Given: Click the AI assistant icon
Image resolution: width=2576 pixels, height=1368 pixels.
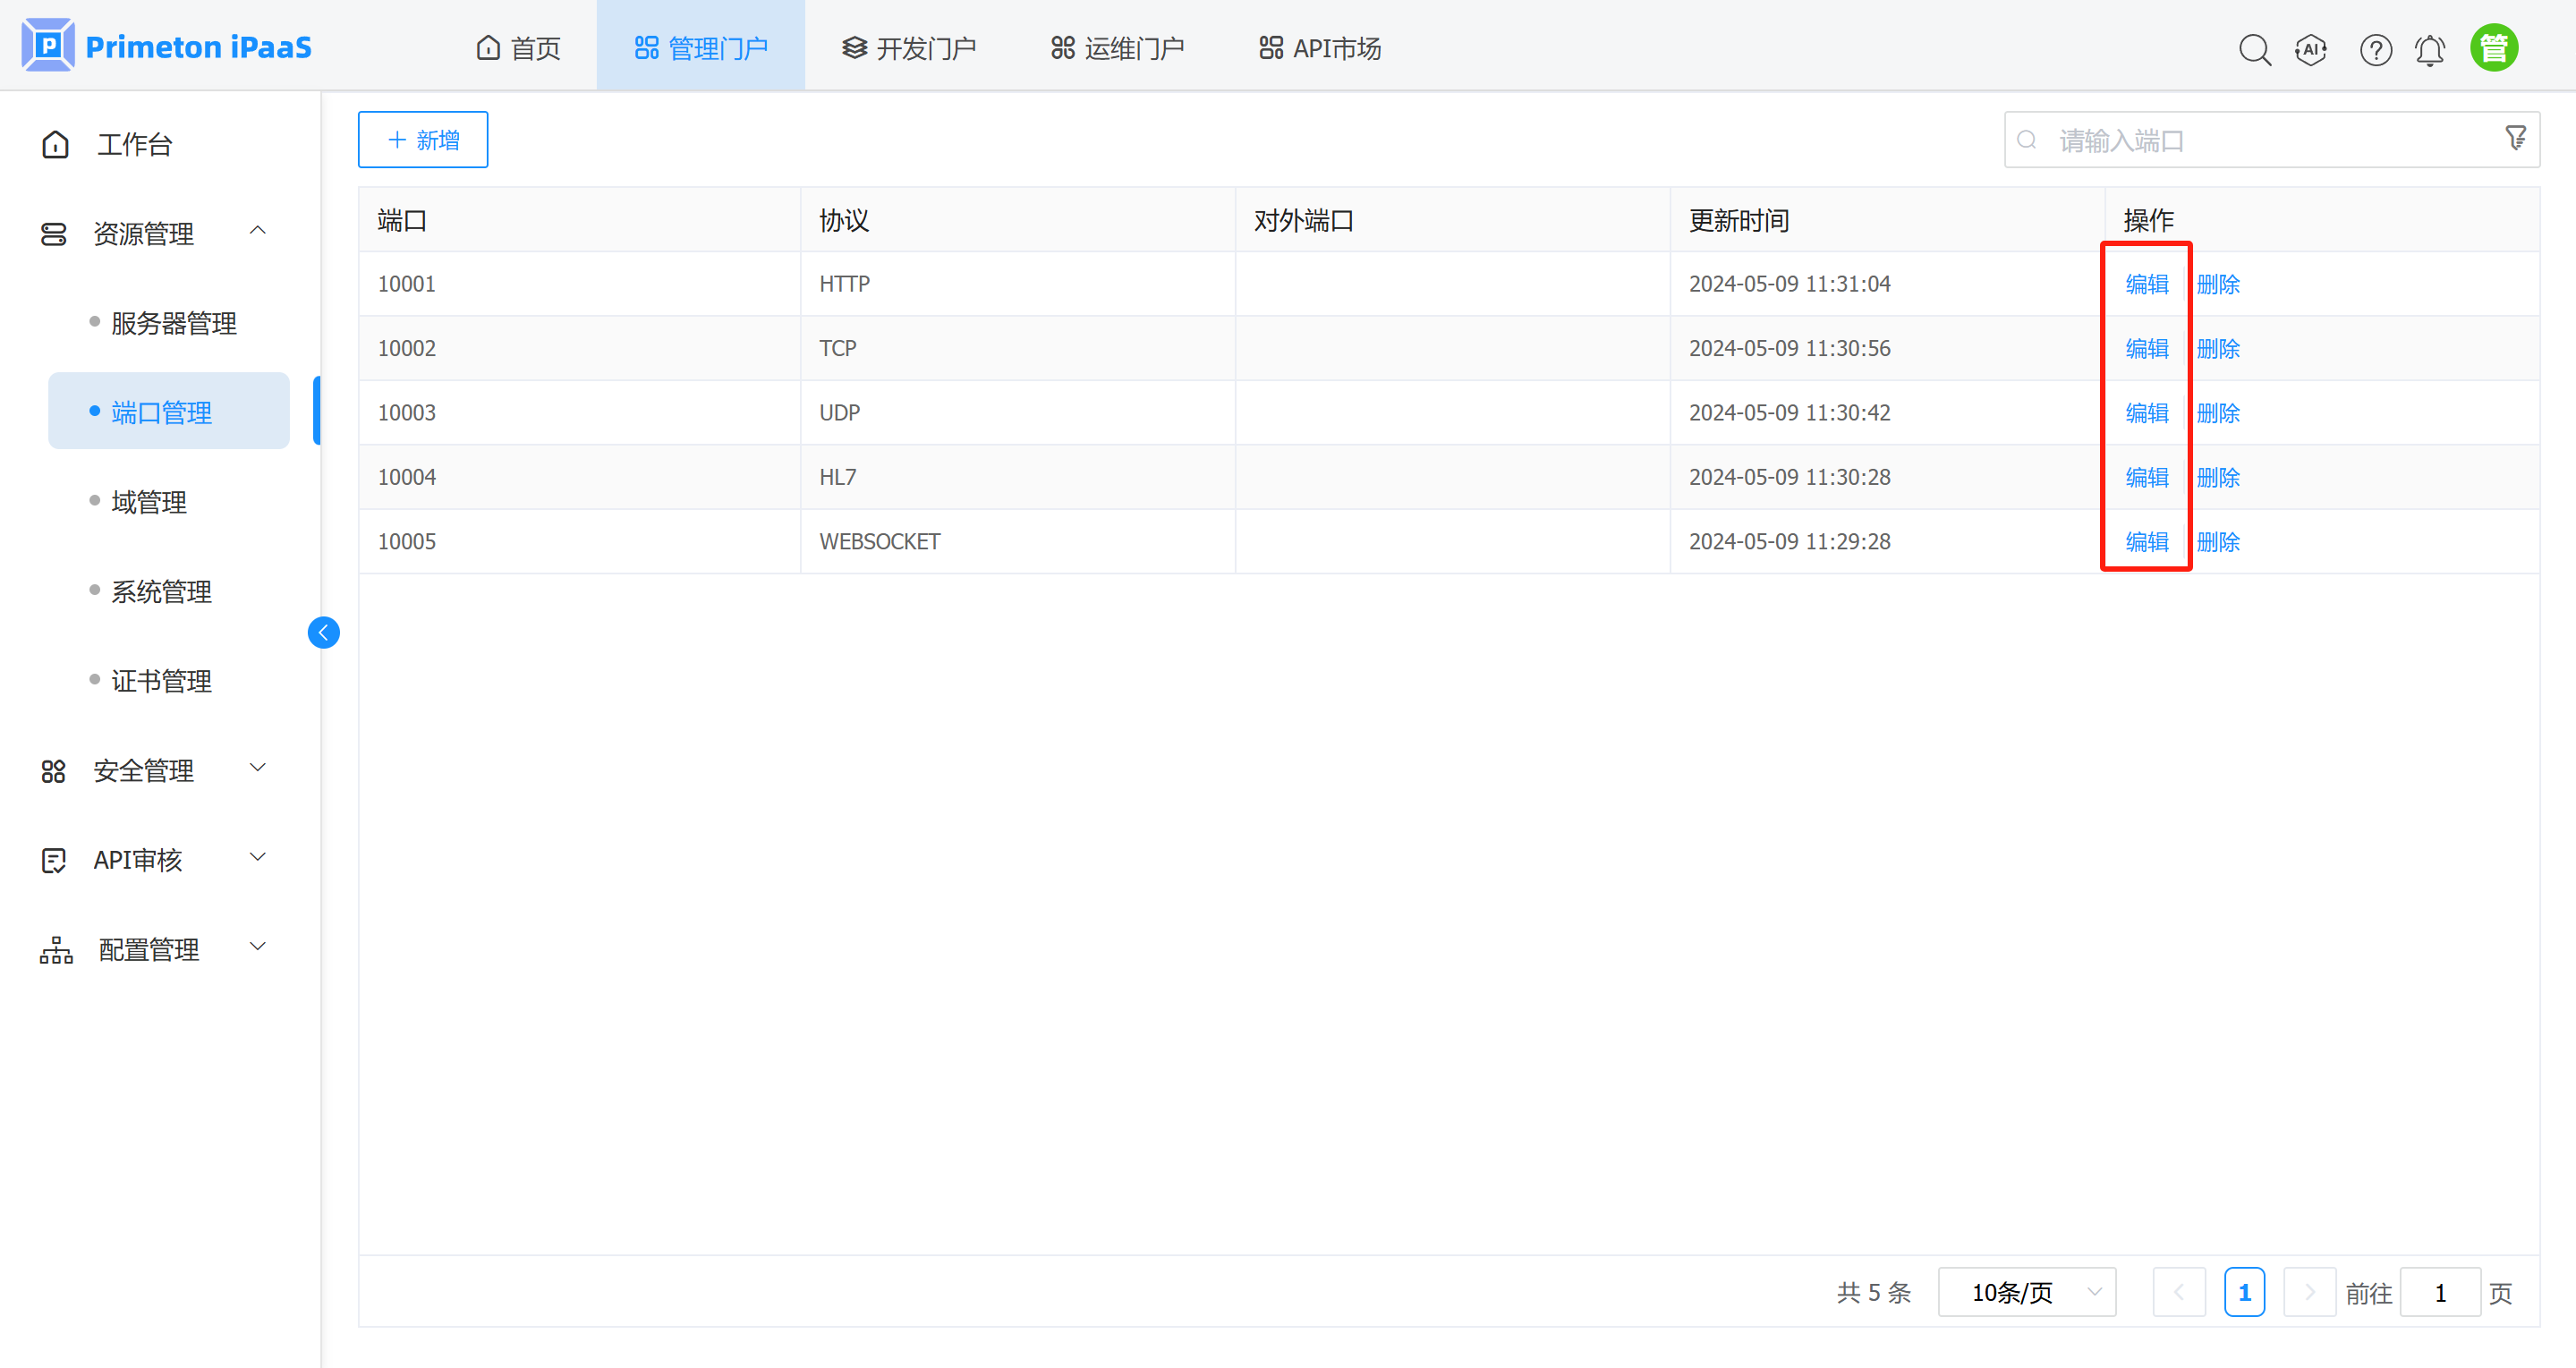Looking at the screenshot, I should click(2311, 48).
